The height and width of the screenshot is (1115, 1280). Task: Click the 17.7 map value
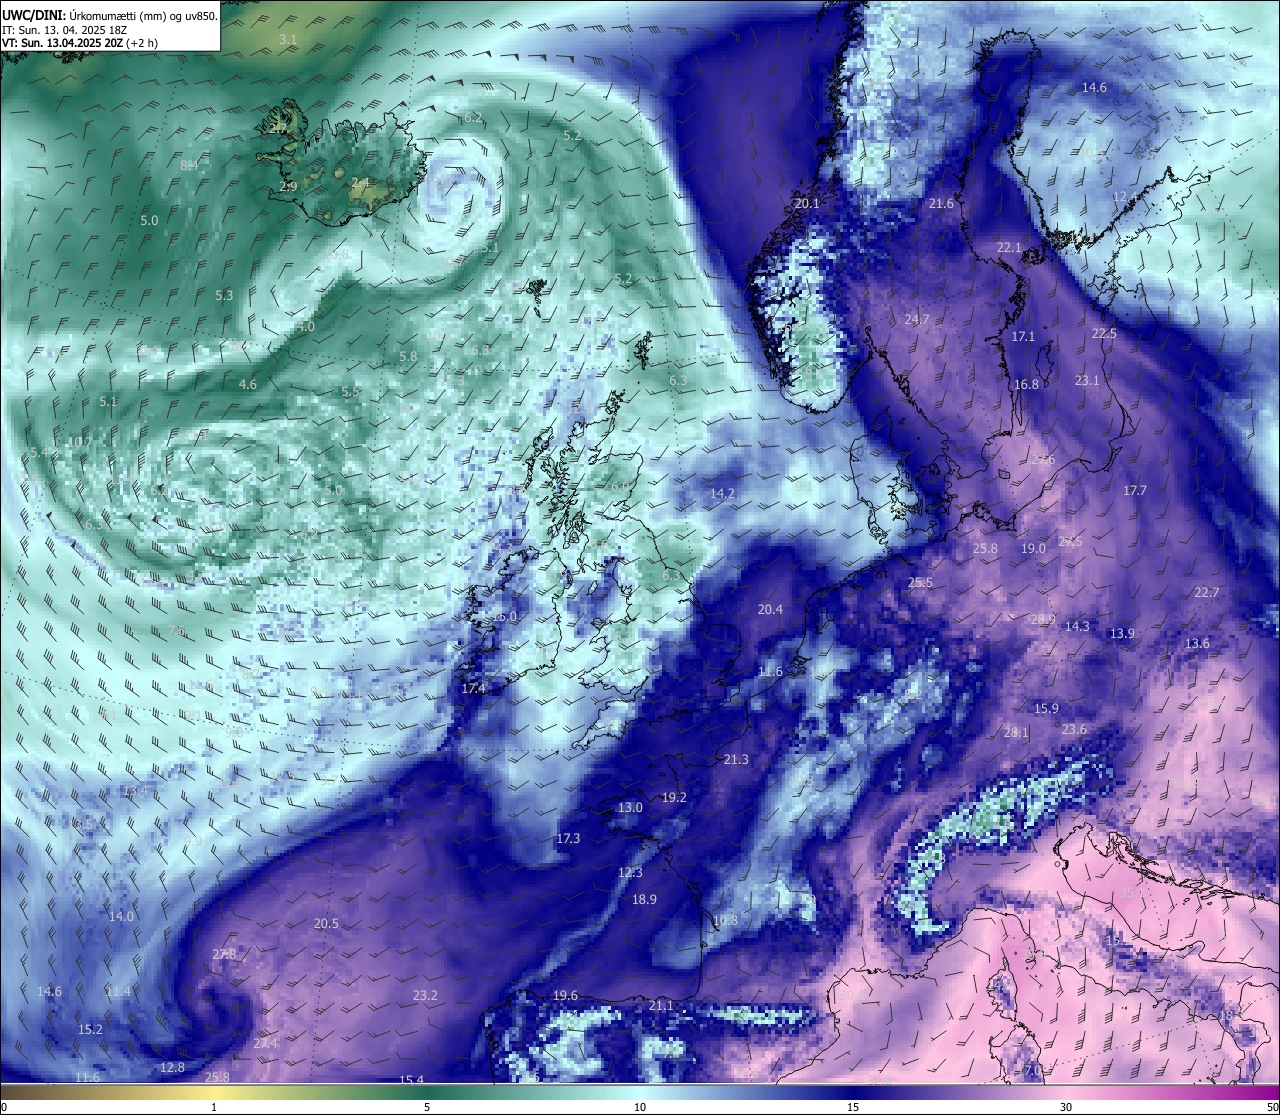(1134, 490)
